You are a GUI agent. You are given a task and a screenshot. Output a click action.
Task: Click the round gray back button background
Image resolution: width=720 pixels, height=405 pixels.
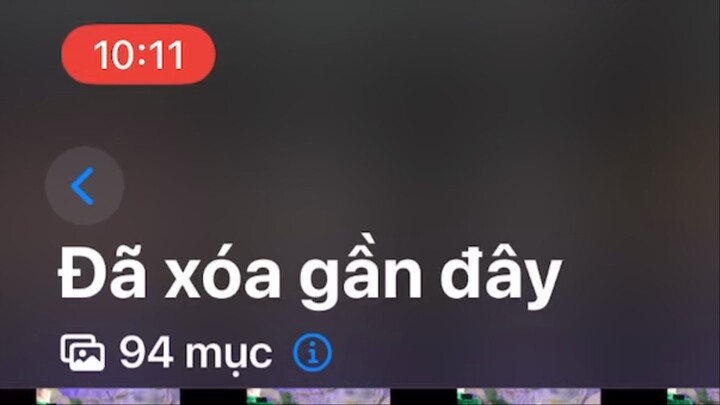click(x=84, y=186)
